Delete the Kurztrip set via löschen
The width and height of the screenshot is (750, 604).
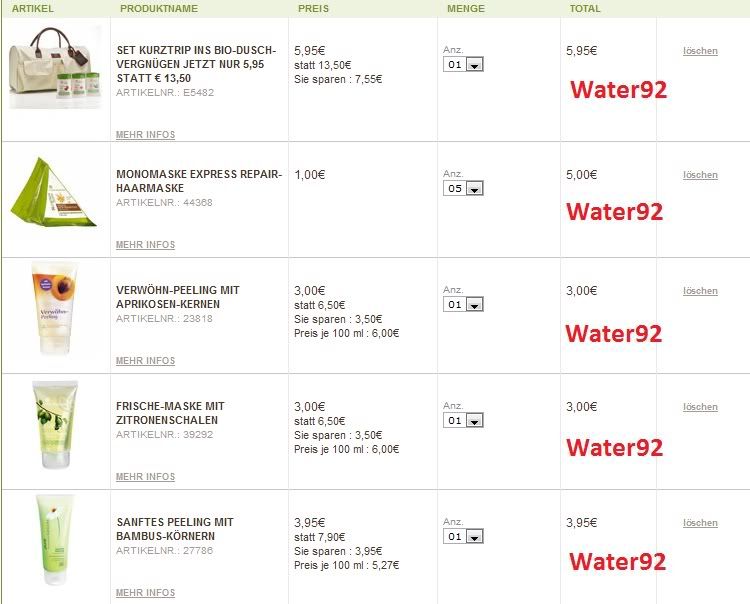tap(700, 51)
